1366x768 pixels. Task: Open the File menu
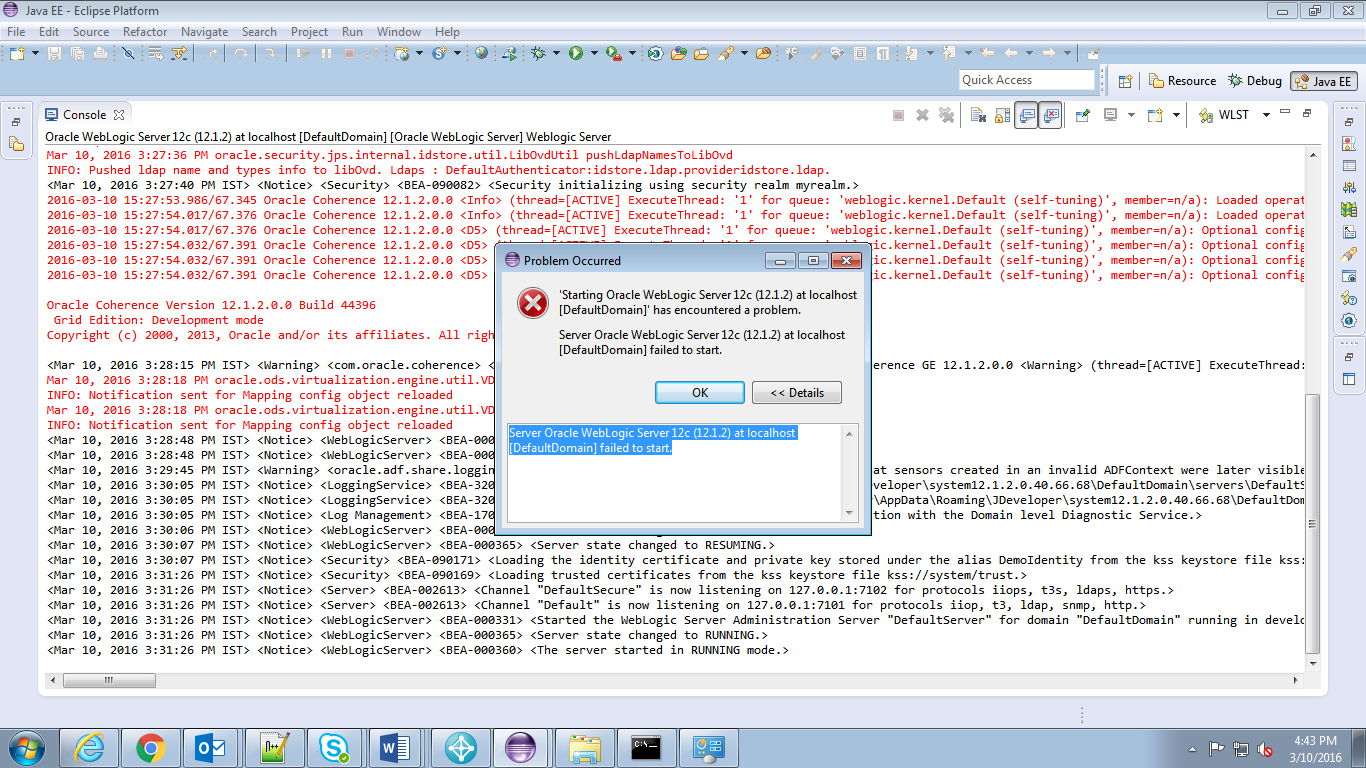pyautogui.click(x=16, y=32)
